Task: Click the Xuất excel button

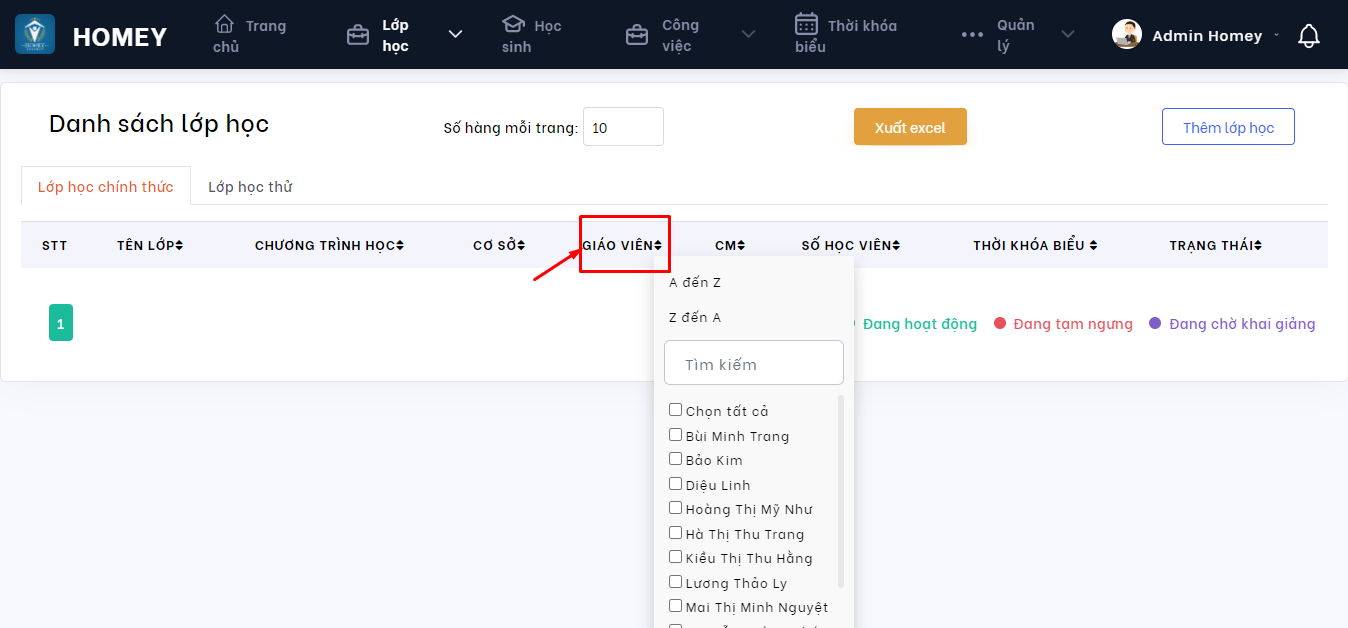Action: click(x=910, y=127)
